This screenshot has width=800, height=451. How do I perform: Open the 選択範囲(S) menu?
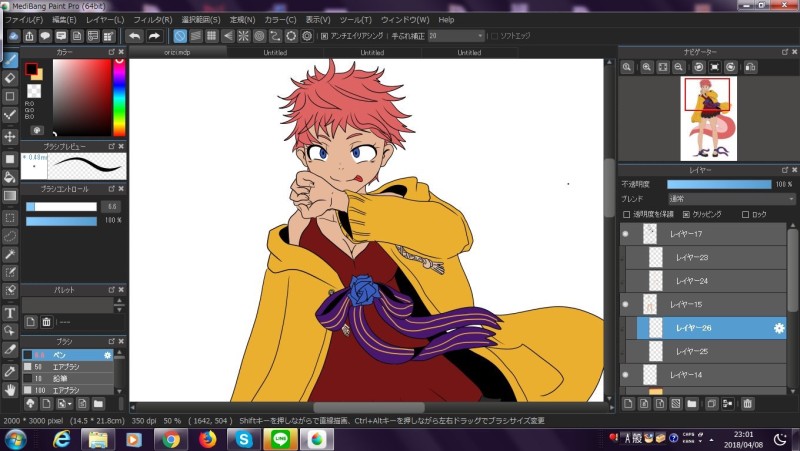pyautogui.click(x=201, y=19)
